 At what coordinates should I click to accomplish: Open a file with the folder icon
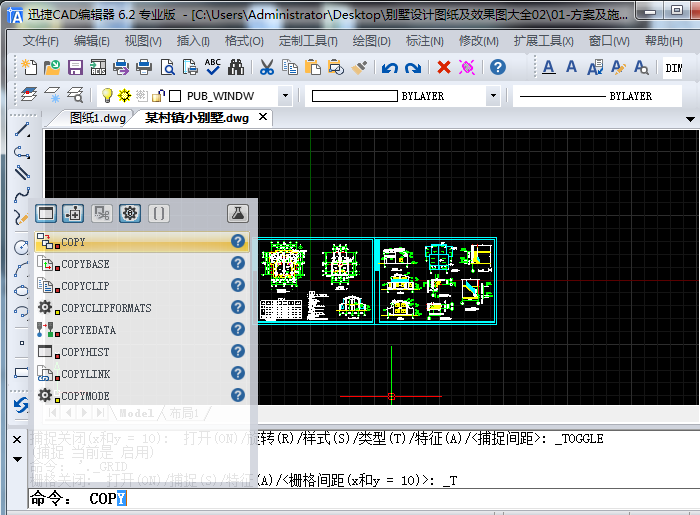coord(52,67)
